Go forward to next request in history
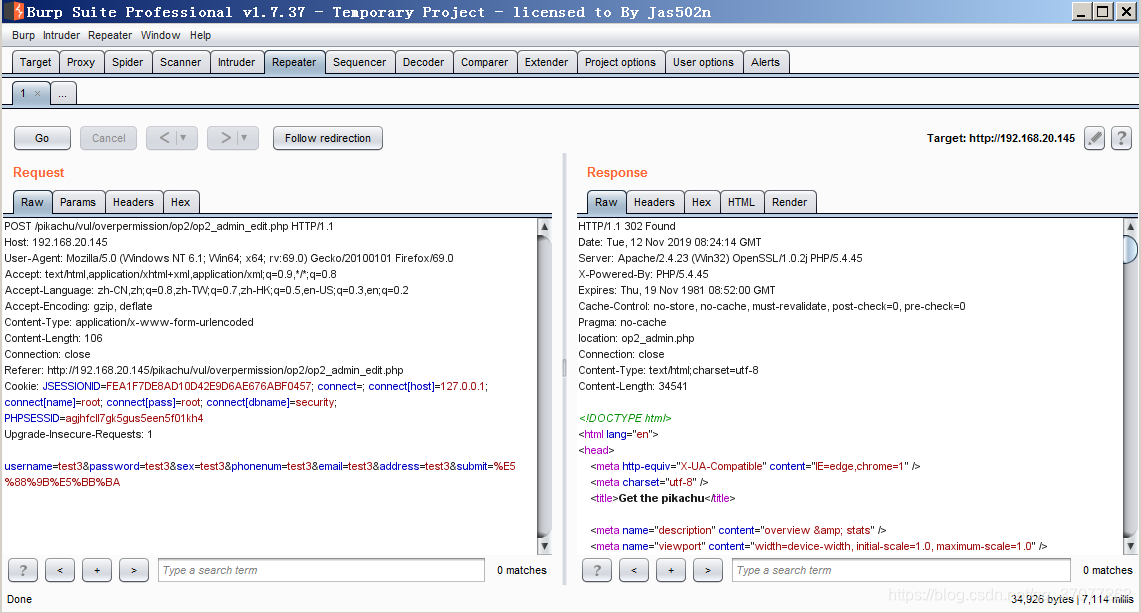 click(x=225, y=138)
